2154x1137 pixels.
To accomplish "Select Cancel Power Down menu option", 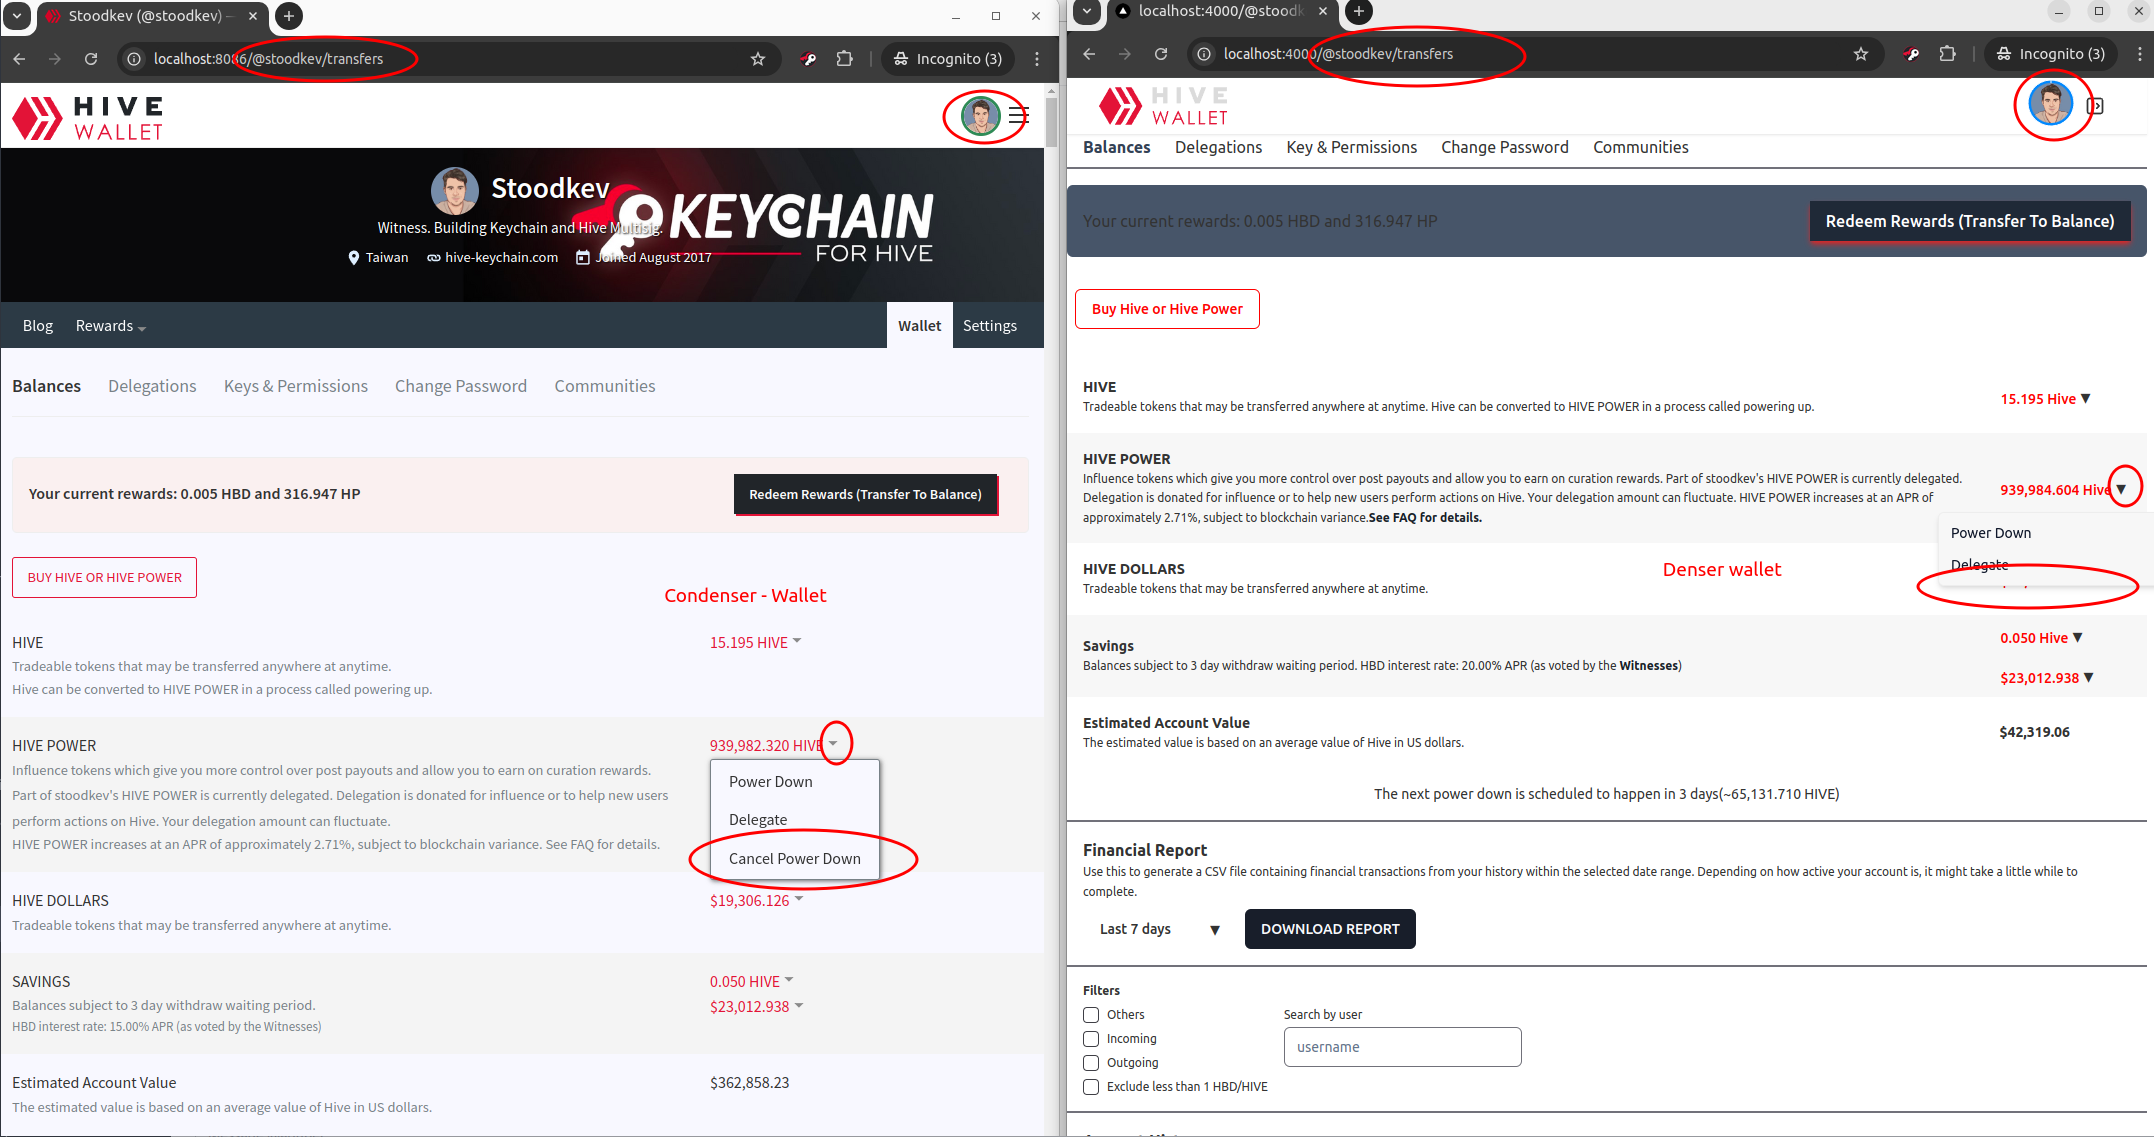I will click(794, 859).
